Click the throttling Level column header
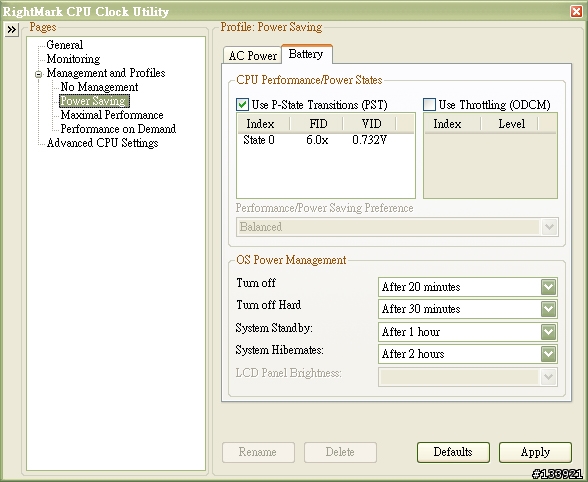588x482 pixels. tap(509, 124)
